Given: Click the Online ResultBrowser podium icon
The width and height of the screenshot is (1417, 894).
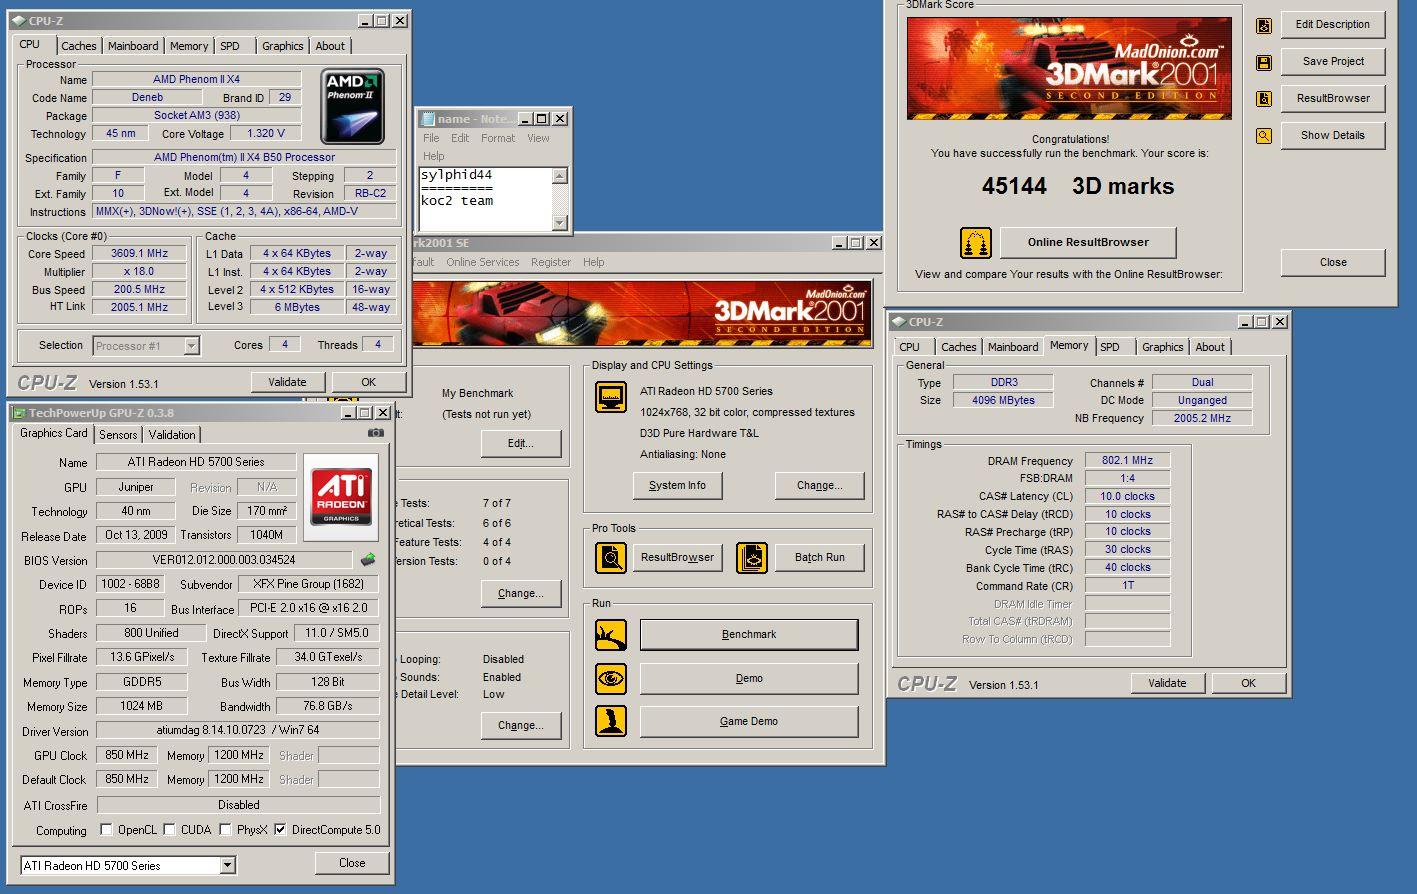Looking at the screenshot, I should coord(976,243).
